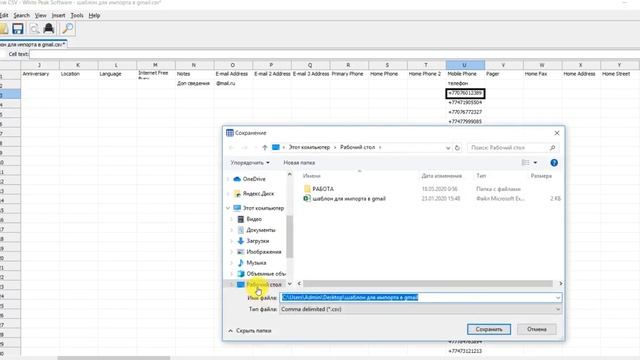Select Яндекс.Диск in the navigation pane
The width and height of the screenshot is (640, 360).
coord(258,193)
